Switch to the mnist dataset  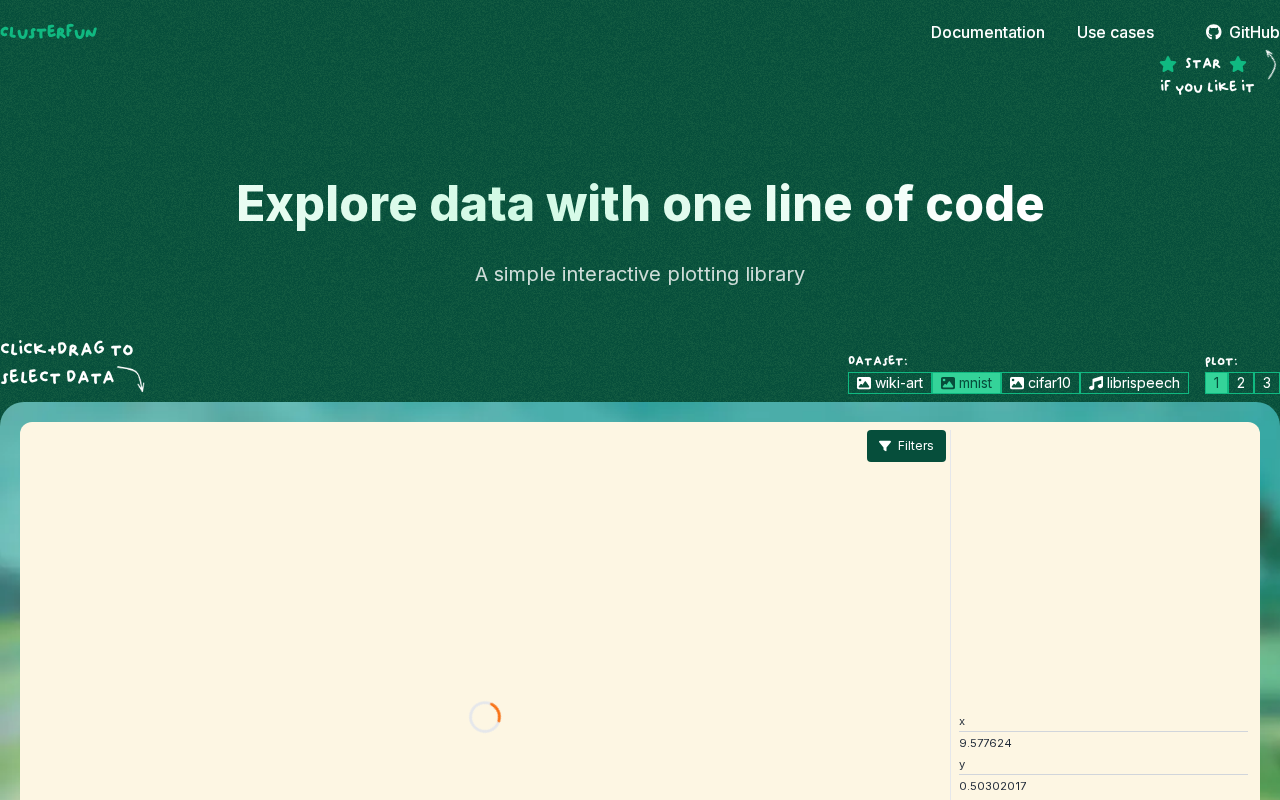pos(967,383)
